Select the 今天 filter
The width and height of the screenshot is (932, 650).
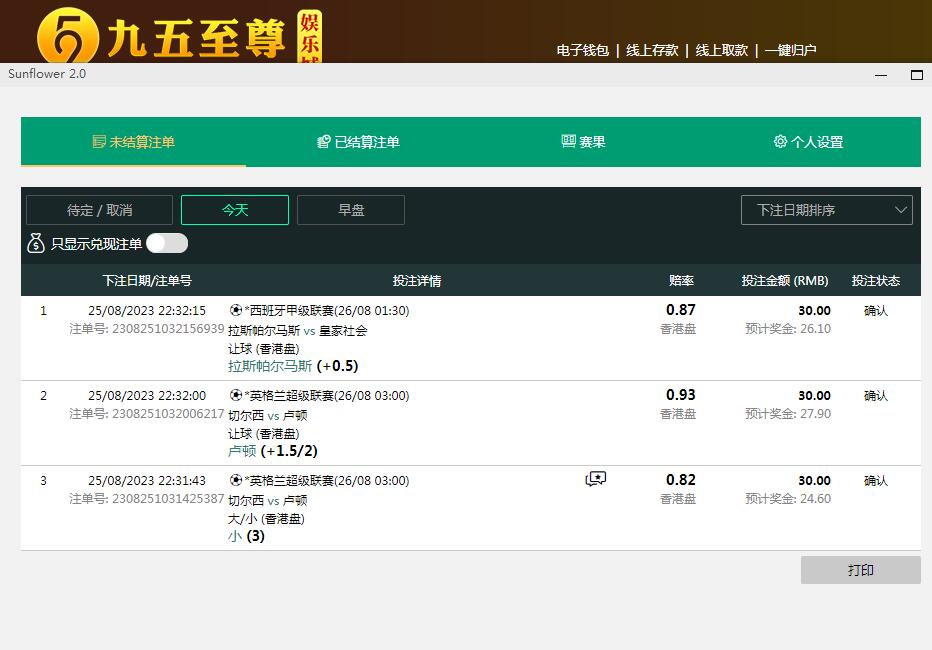click(235, 210)
